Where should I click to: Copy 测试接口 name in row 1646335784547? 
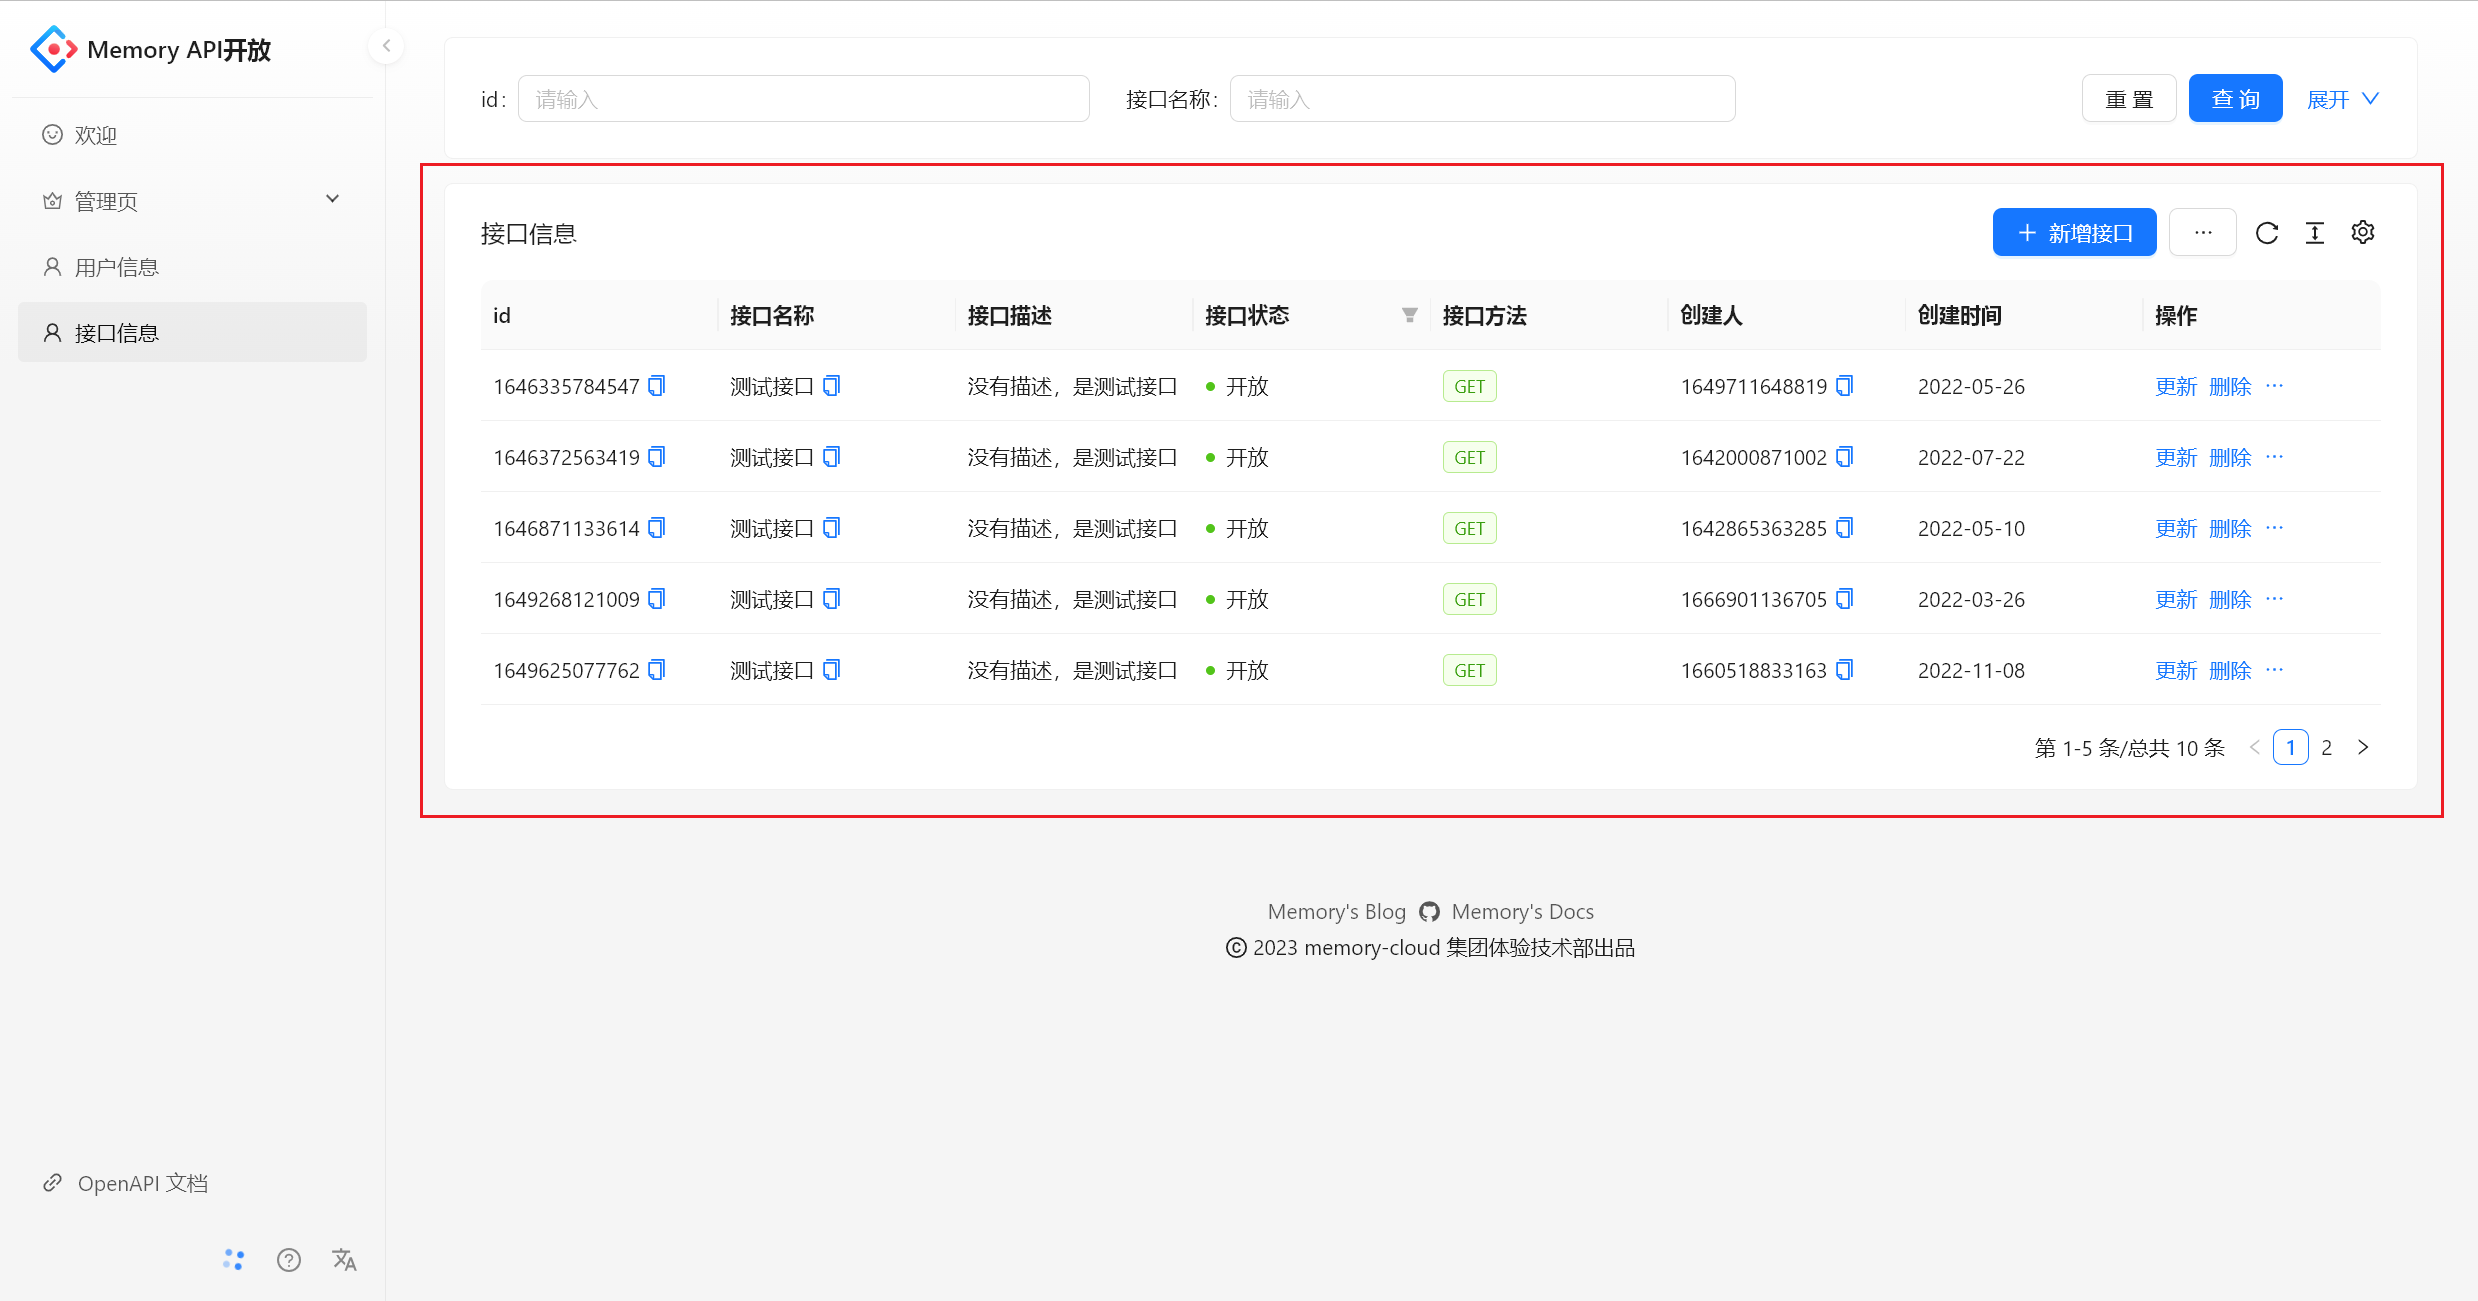(832, 386)
